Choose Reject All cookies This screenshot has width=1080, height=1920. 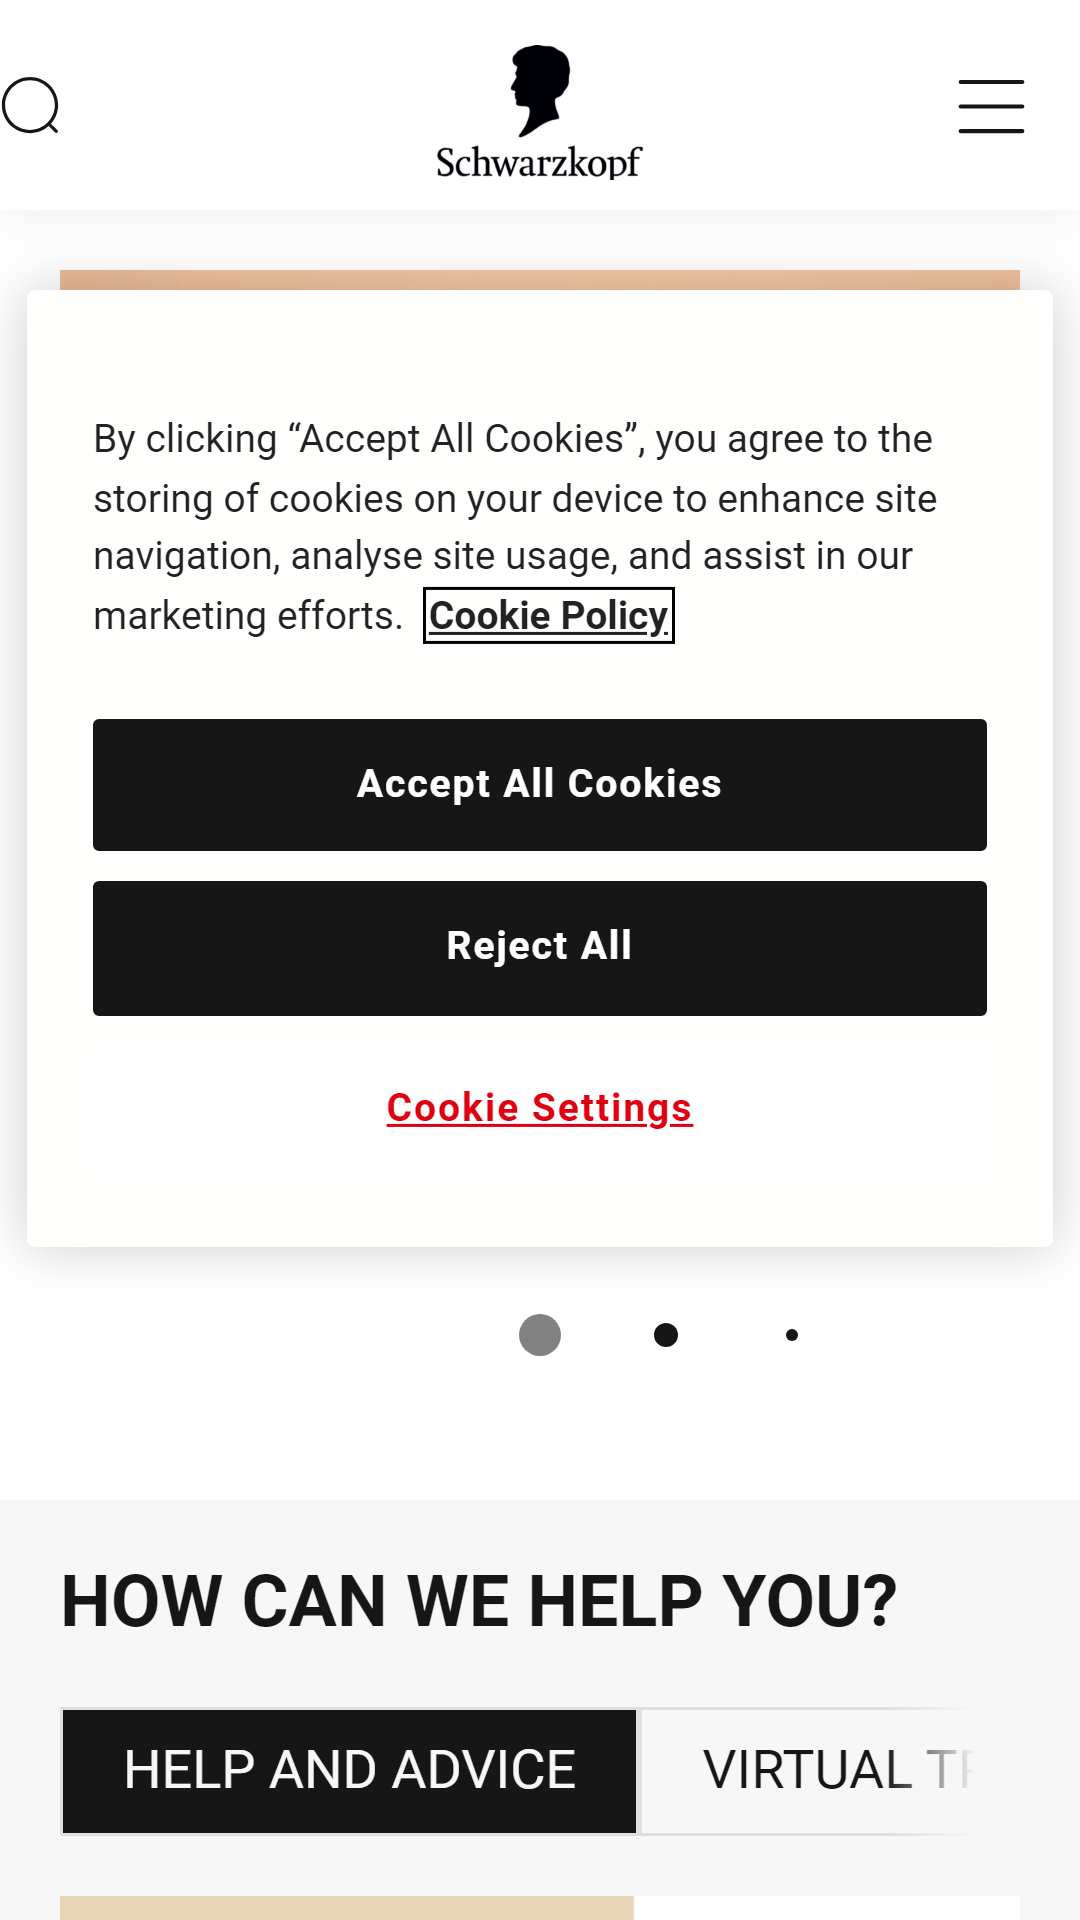tap(540, 948)
